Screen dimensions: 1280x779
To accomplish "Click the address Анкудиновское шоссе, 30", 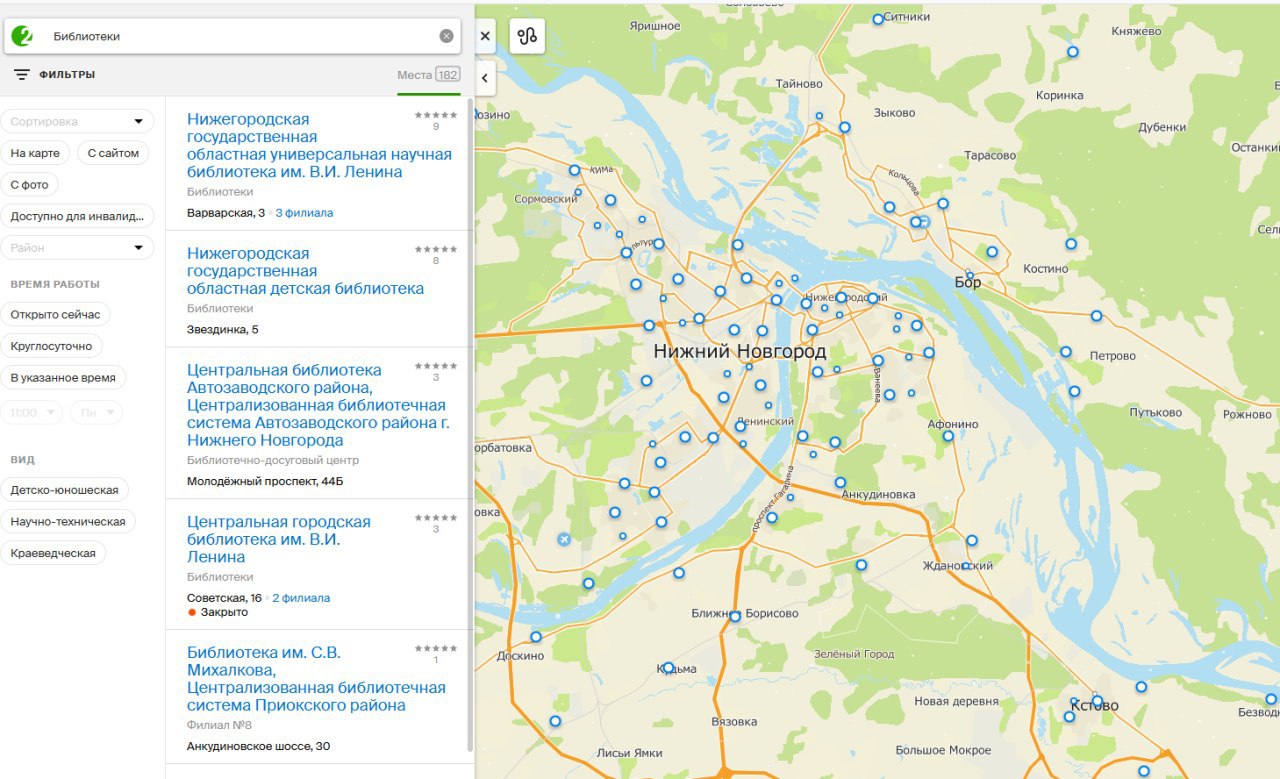I will [258, 746].
